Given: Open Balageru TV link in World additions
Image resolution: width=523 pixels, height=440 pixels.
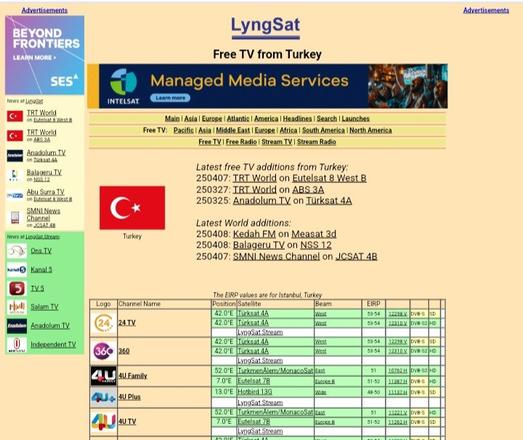Looking at the screenshot, I should 258,245.
